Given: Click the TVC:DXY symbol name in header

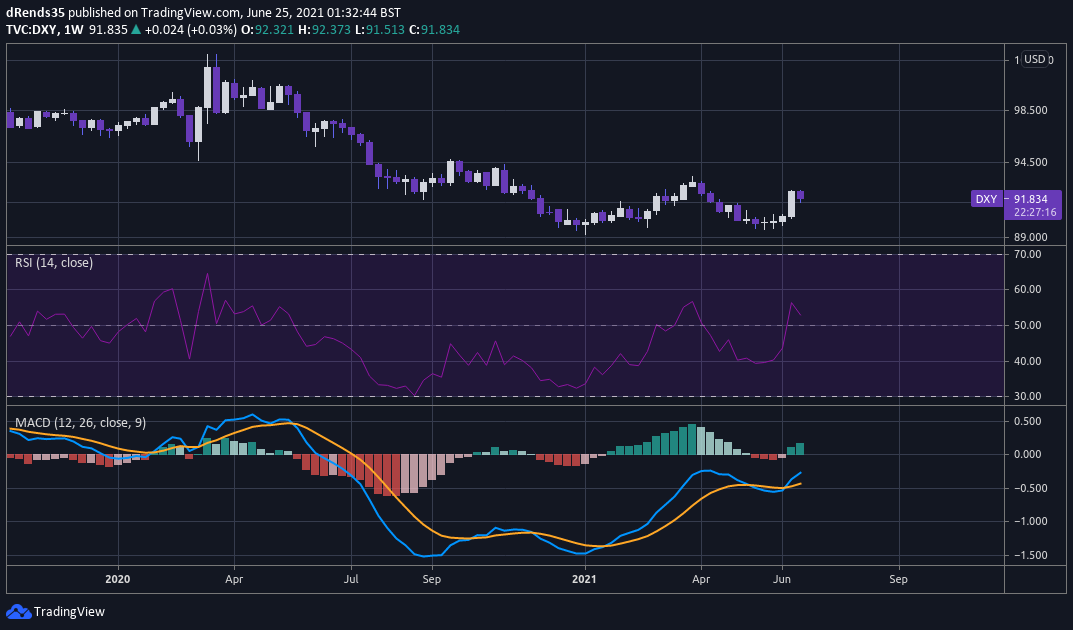Looking at the screenshot, I should [x=31, y=30].
